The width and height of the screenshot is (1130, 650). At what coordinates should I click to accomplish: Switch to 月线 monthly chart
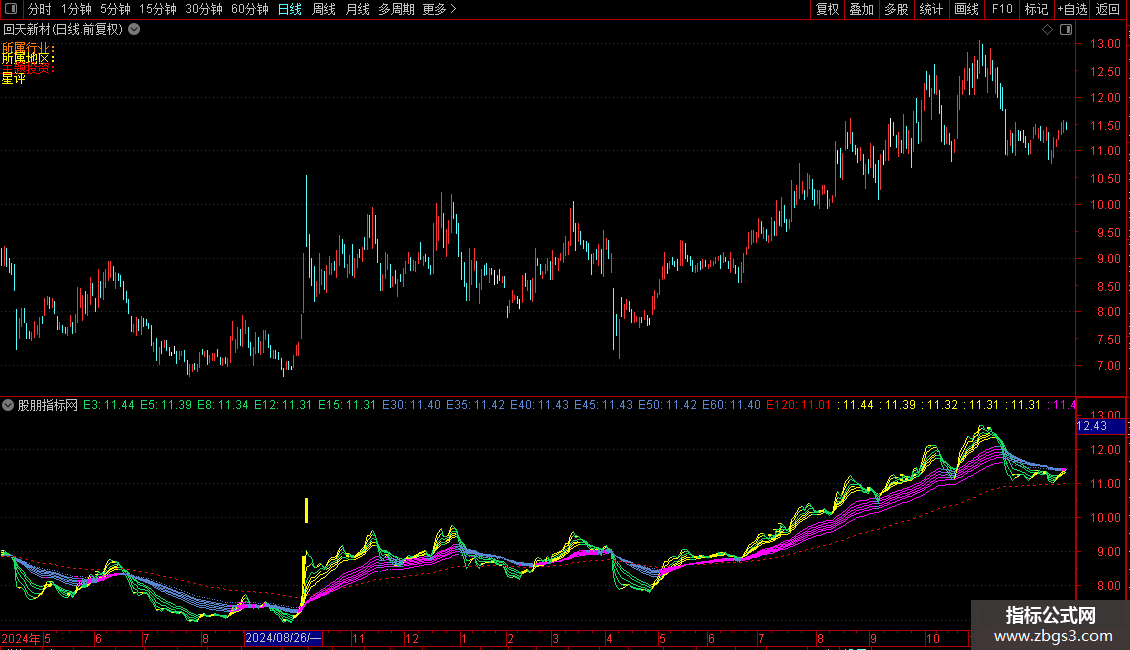[x=357, y=9]
